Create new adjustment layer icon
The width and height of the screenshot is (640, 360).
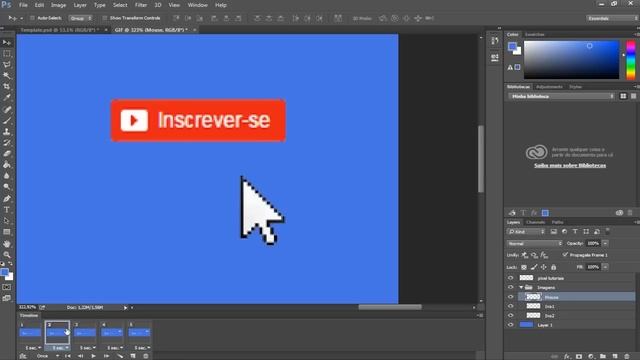point(591,356)
